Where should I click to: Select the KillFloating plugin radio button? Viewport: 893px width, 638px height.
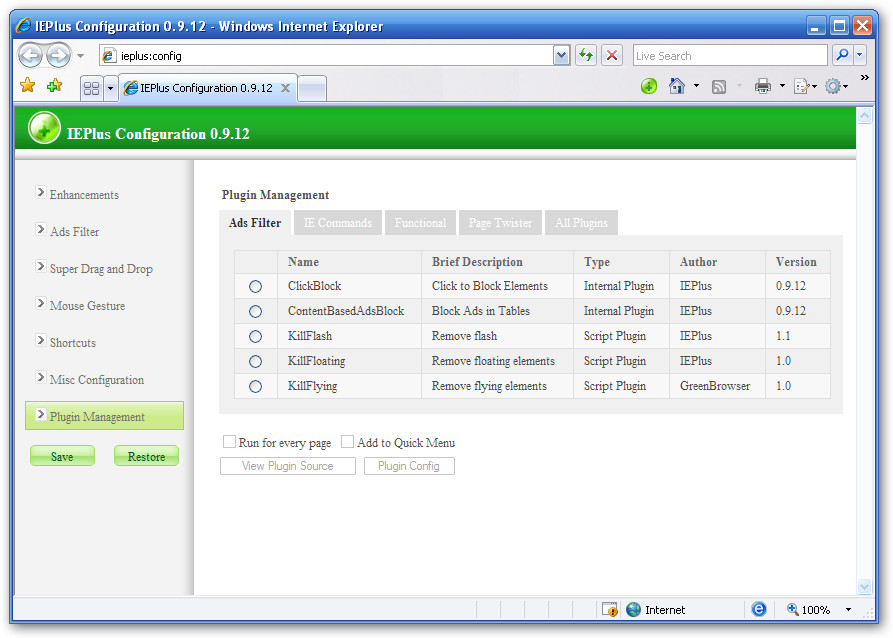pos(255,362)
